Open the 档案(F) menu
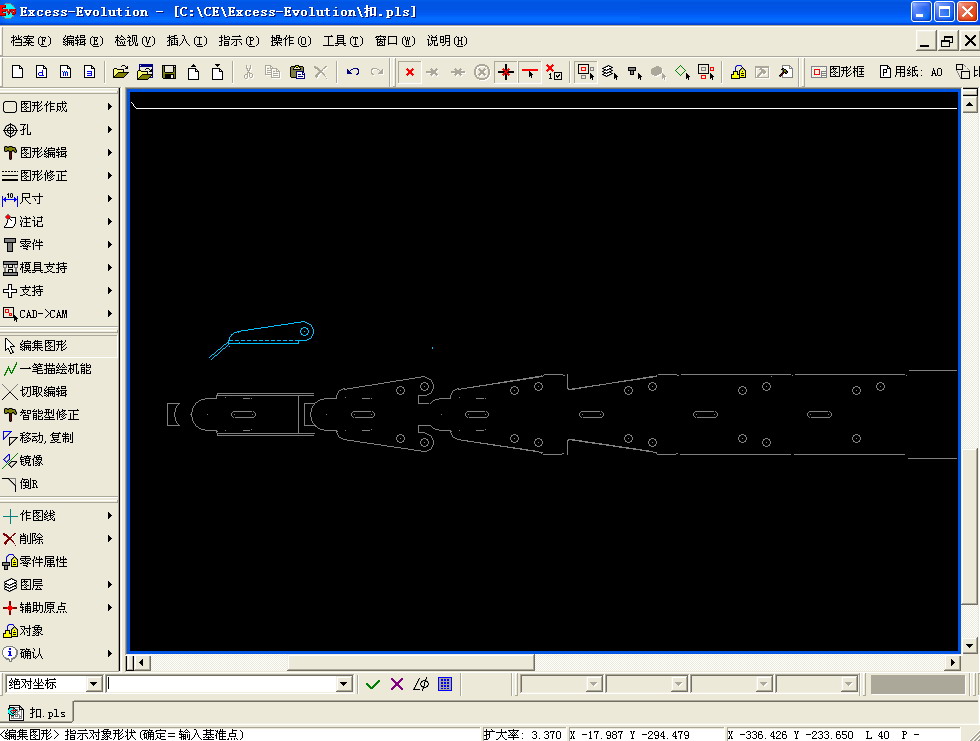980x741 pixels. pyautogui.click(x=31, y=41)
